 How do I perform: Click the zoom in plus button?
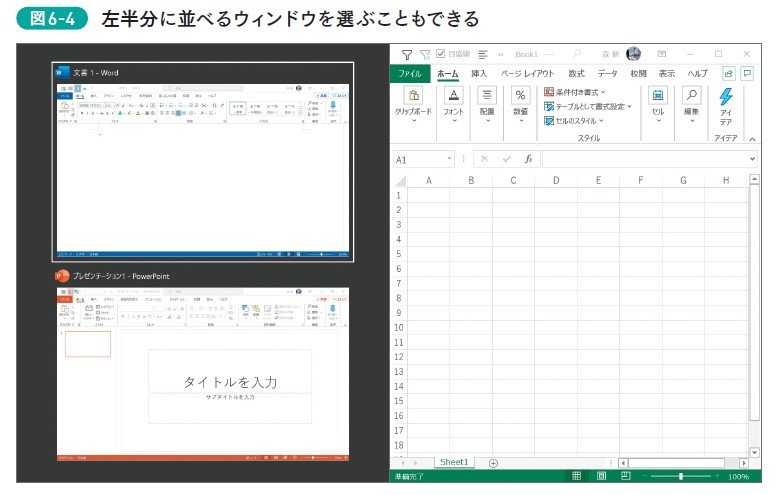click(716, 476)
